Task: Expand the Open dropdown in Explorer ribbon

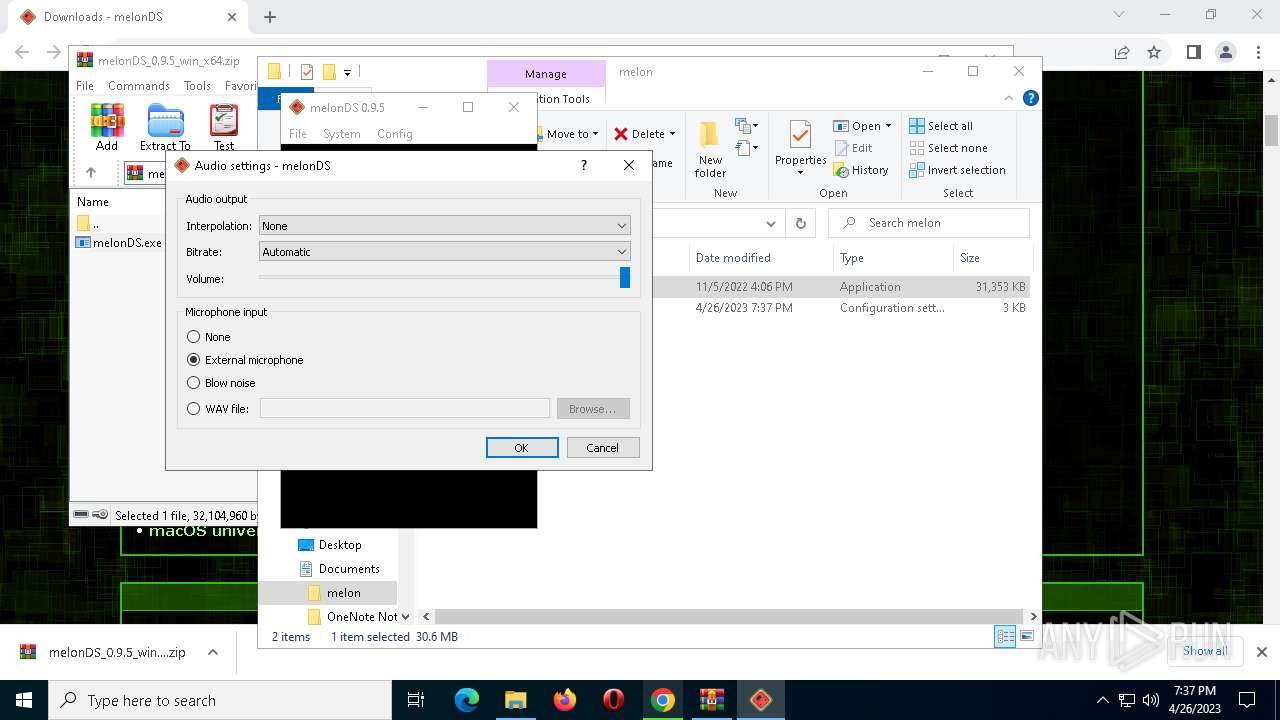Action: tap(888, 126)
